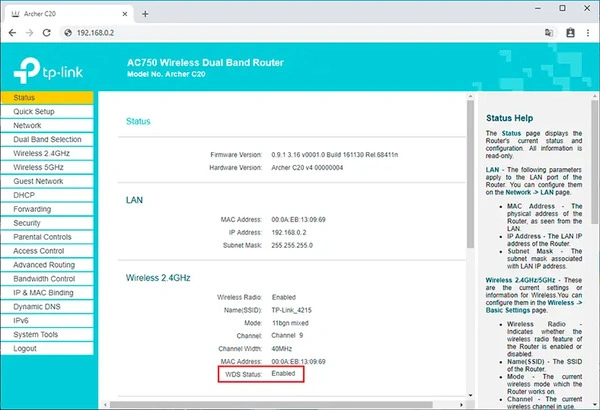Open System Tools
This screenshot has width=600, height=410.
[x=47, y=335]
